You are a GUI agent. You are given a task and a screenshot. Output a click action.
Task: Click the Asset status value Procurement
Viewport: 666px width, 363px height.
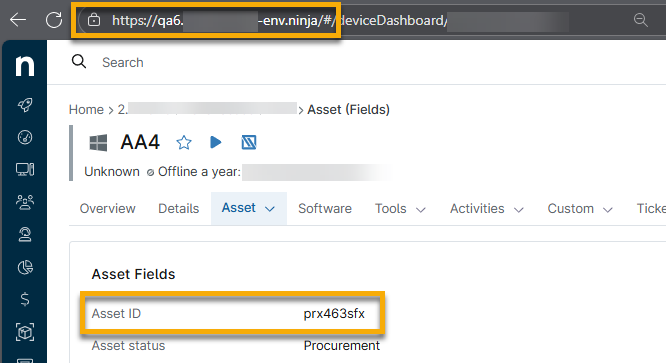pyautogui.click(x=341, y=346)
